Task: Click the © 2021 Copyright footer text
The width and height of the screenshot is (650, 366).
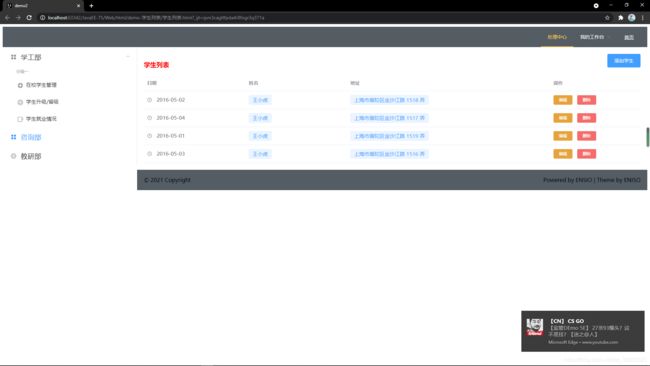Action: [167, 180]
